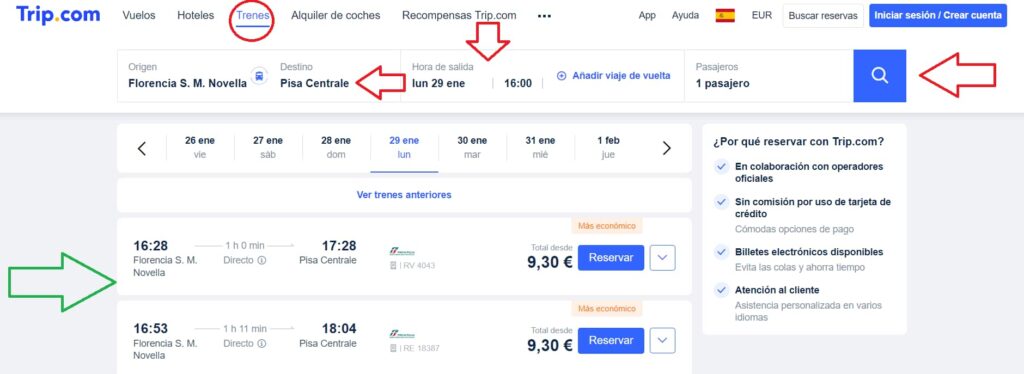The height and width of the screenshot is (374, 1024).
Task: Swap stations with the train icon
Action: coord(259,76)
